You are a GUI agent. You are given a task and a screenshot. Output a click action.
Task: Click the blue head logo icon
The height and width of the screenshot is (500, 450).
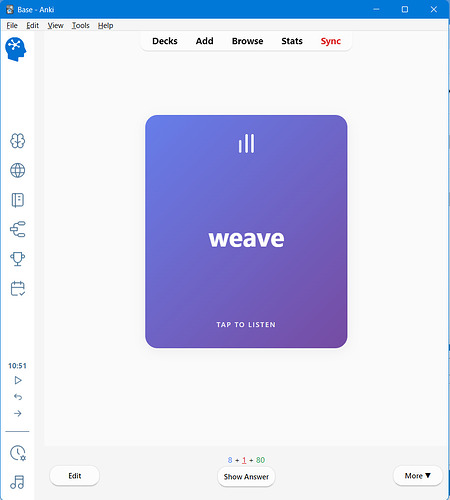(x=15, y=49)
